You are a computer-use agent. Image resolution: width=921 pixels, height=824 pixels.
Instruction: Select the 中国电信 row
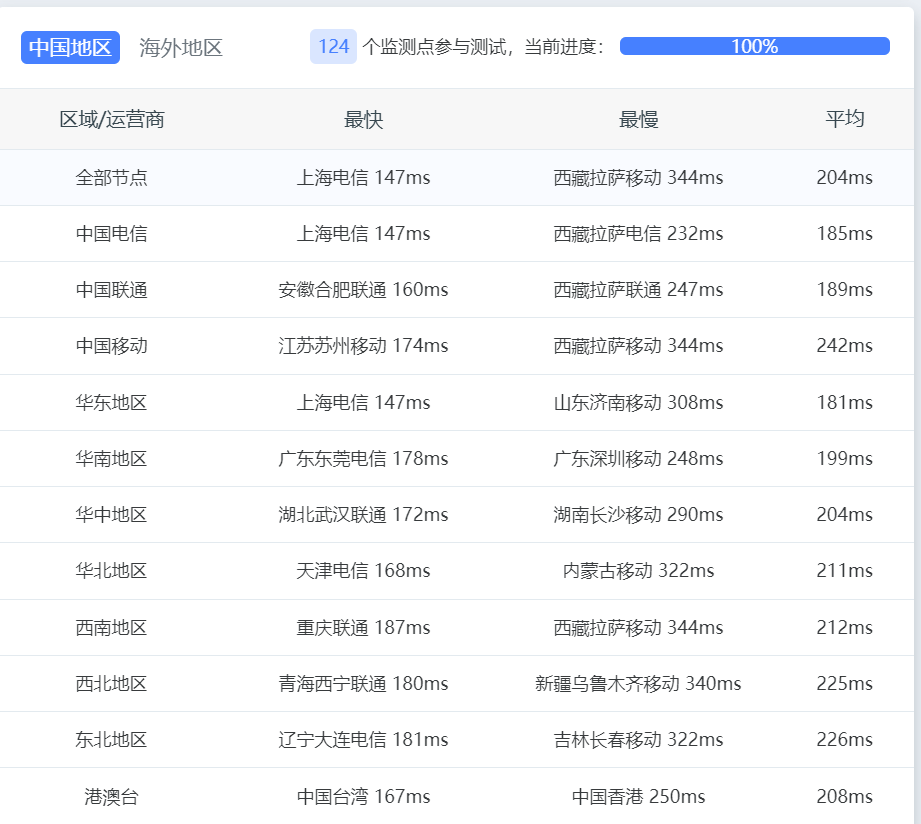pos(457,234)
